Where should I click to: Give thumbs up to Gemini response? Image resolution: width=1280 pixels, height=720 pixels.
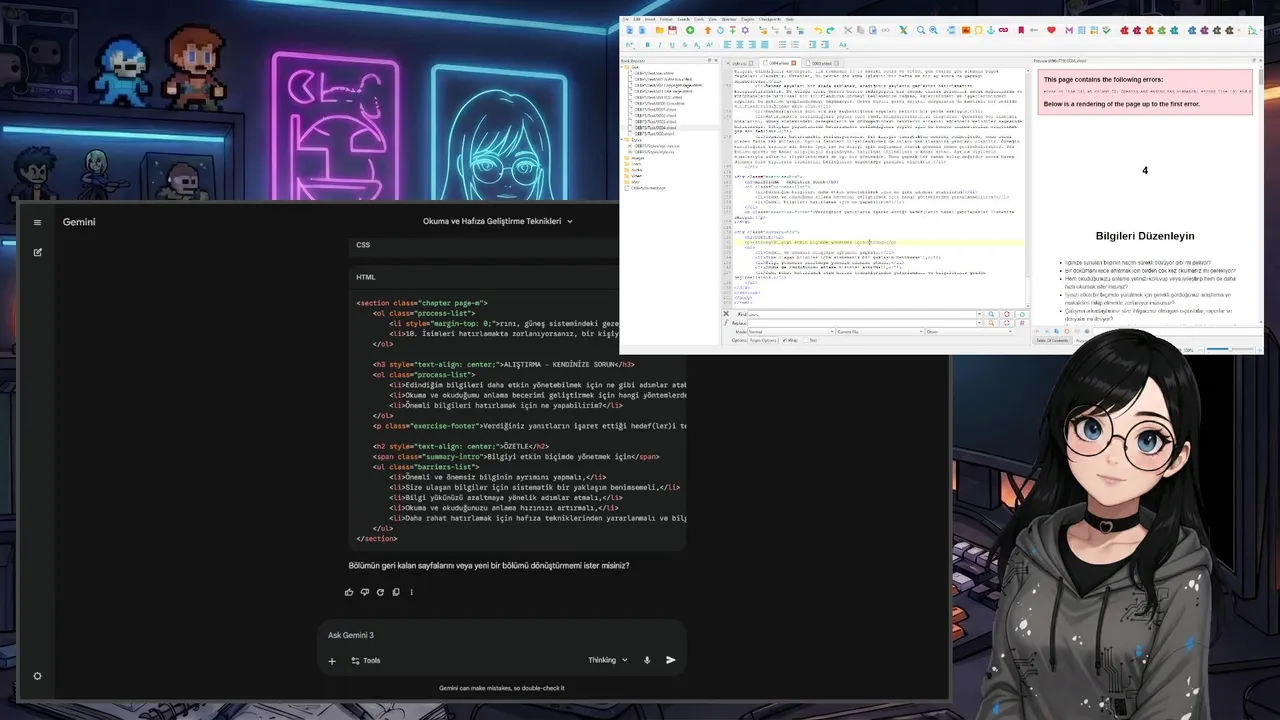coord(349,592)
